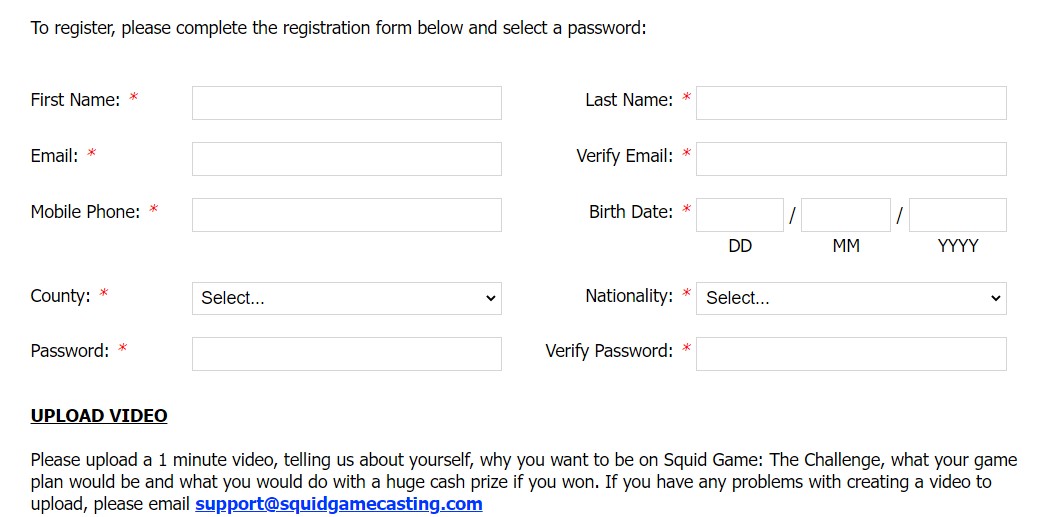This screenshot has height=517, width=1051.
Task: Click the Verify Password label
Action: [609, 351]
